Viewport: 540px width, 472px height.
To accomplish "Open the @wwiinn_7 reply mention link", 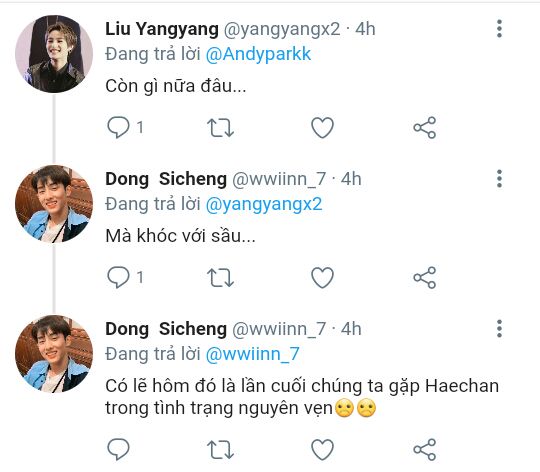I will pos(252,355).
